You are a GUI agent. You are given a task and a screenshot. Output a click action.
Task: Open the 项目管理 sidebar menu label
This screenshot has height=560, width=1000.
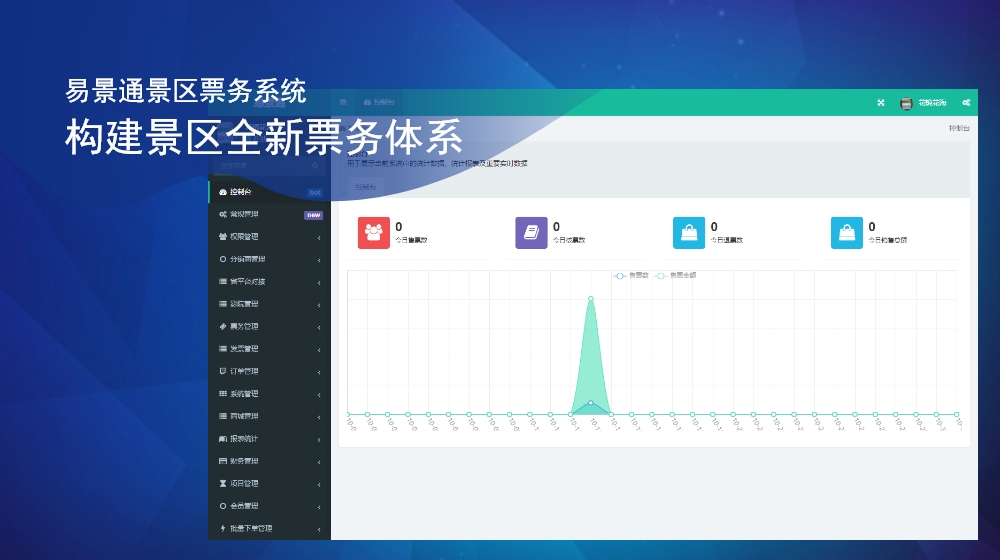pos(244,483)
